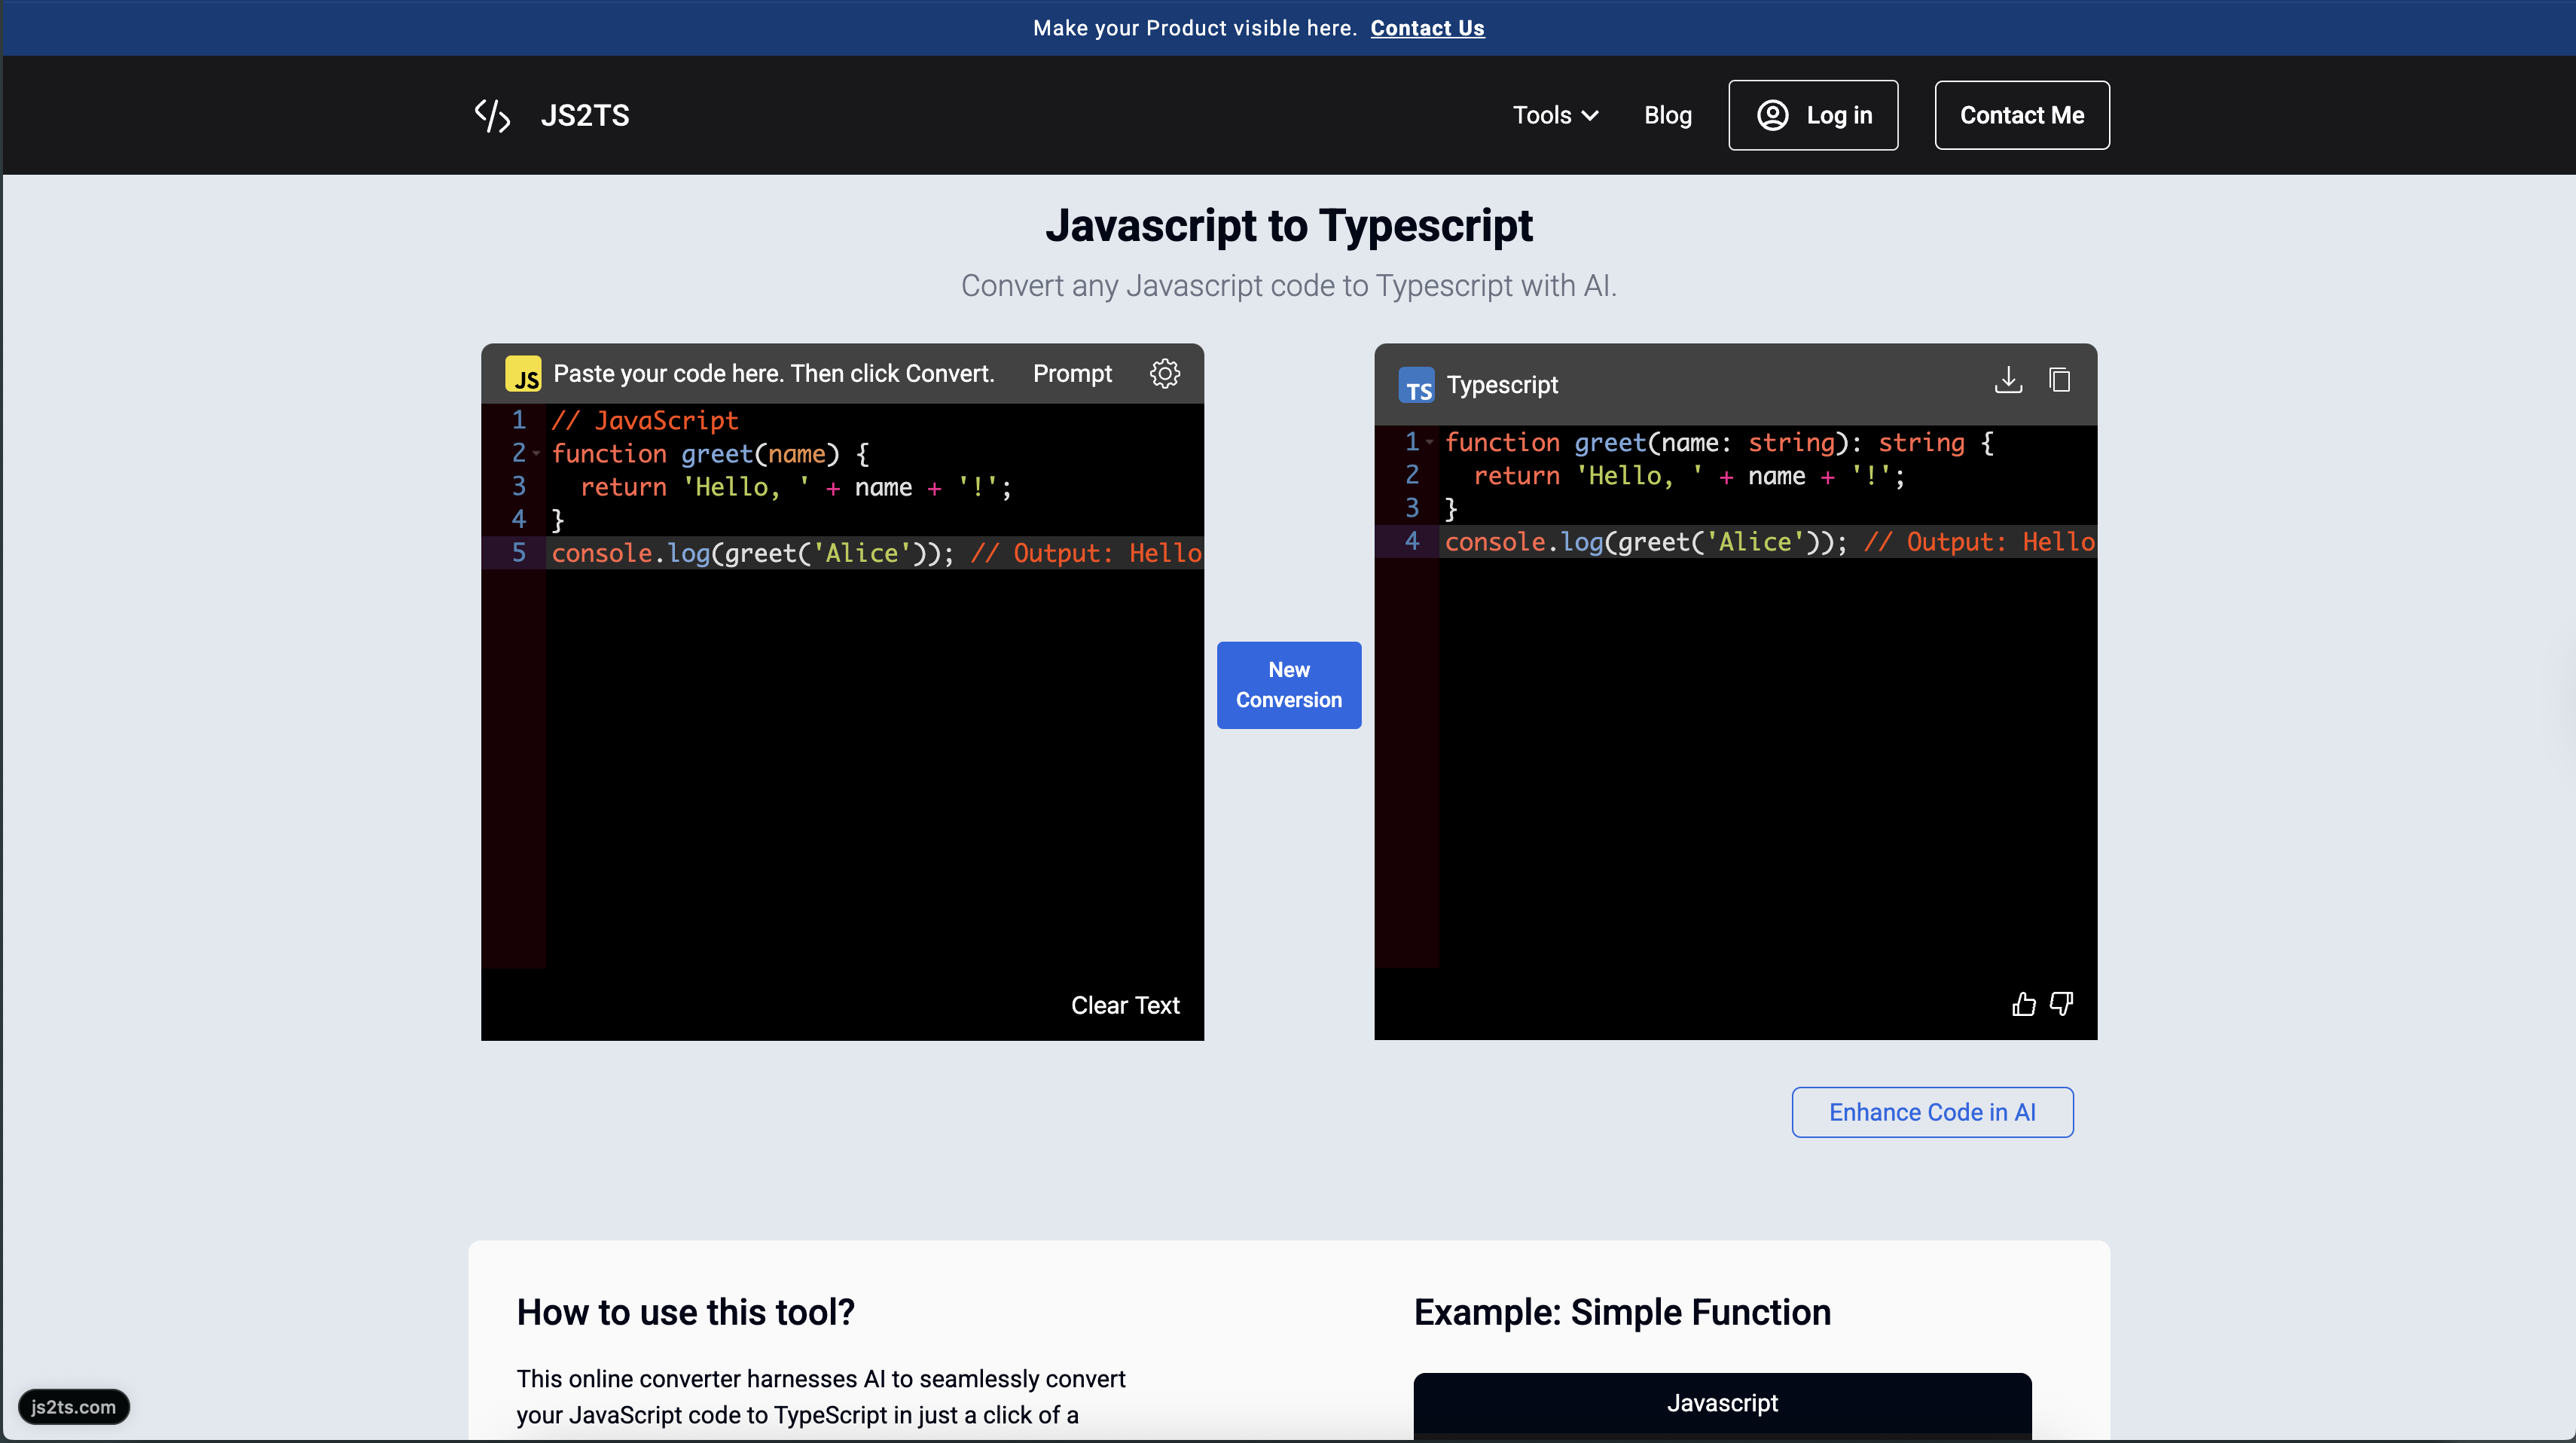This screenshot has height=1443, width=2576.
Task: Collapse the fold arrow on TypeScript line 1
Action: (x=1430, y=442)
